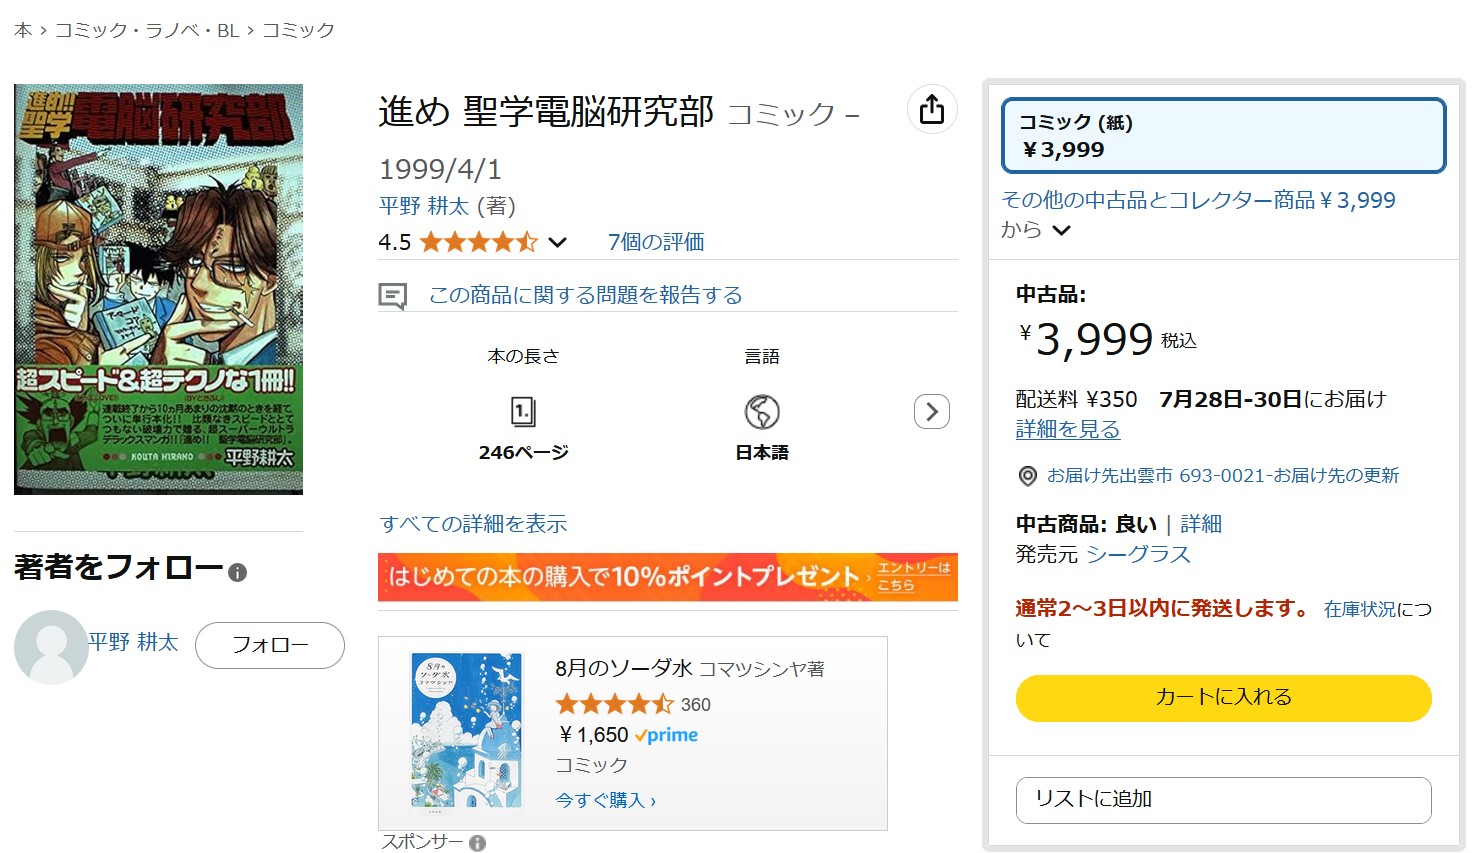
Task: Click the report problem speech bubble icon
Action: coord(393,296)
